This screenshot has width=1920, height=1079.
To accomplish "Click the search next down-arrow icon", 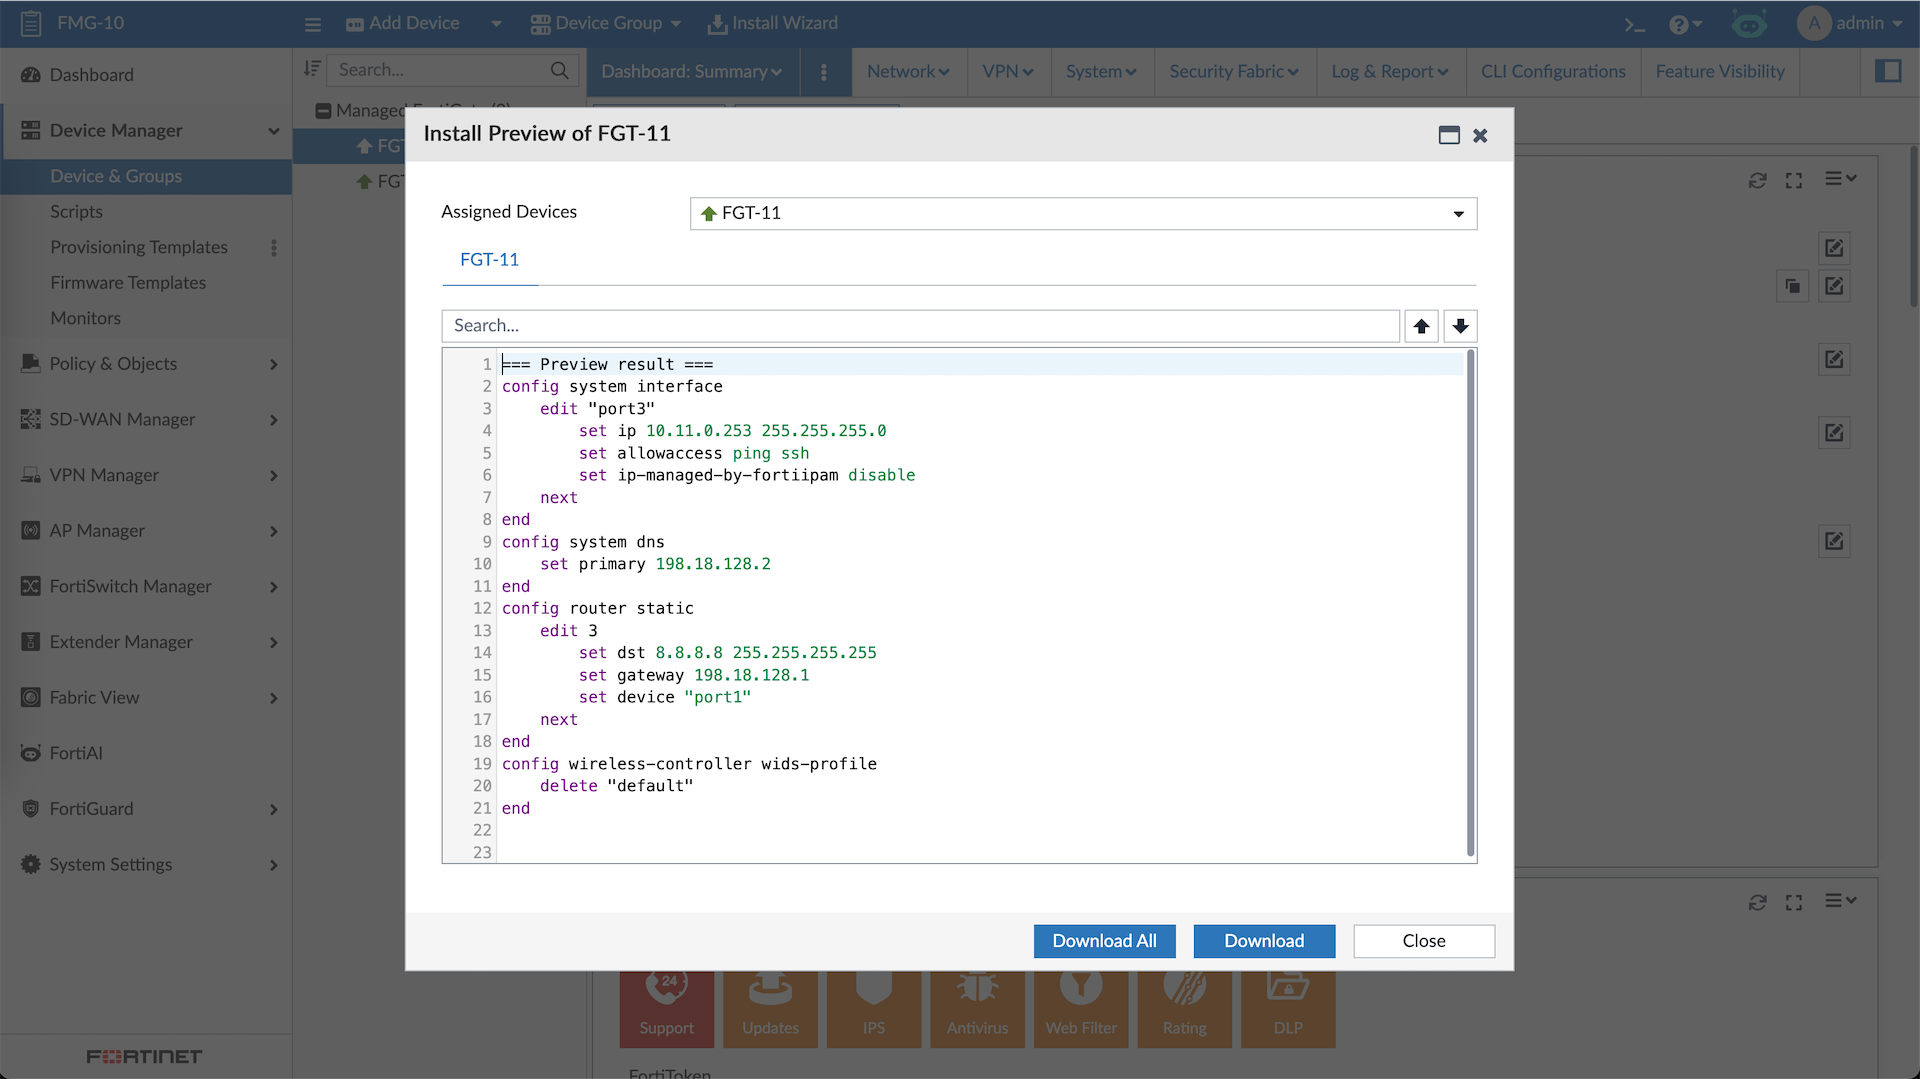I will (1460, 326).
